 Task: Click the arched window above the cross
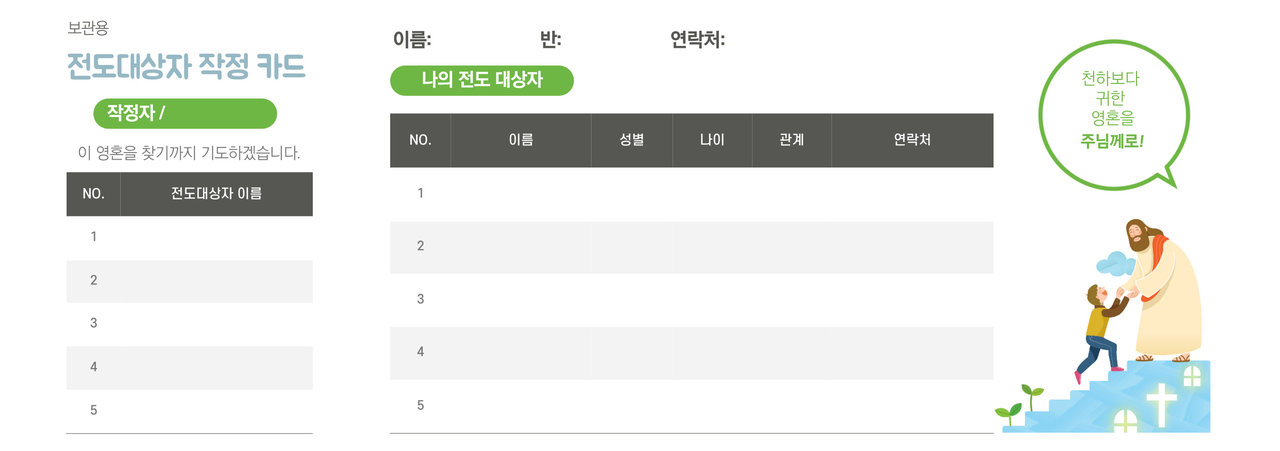point(1192,376)
